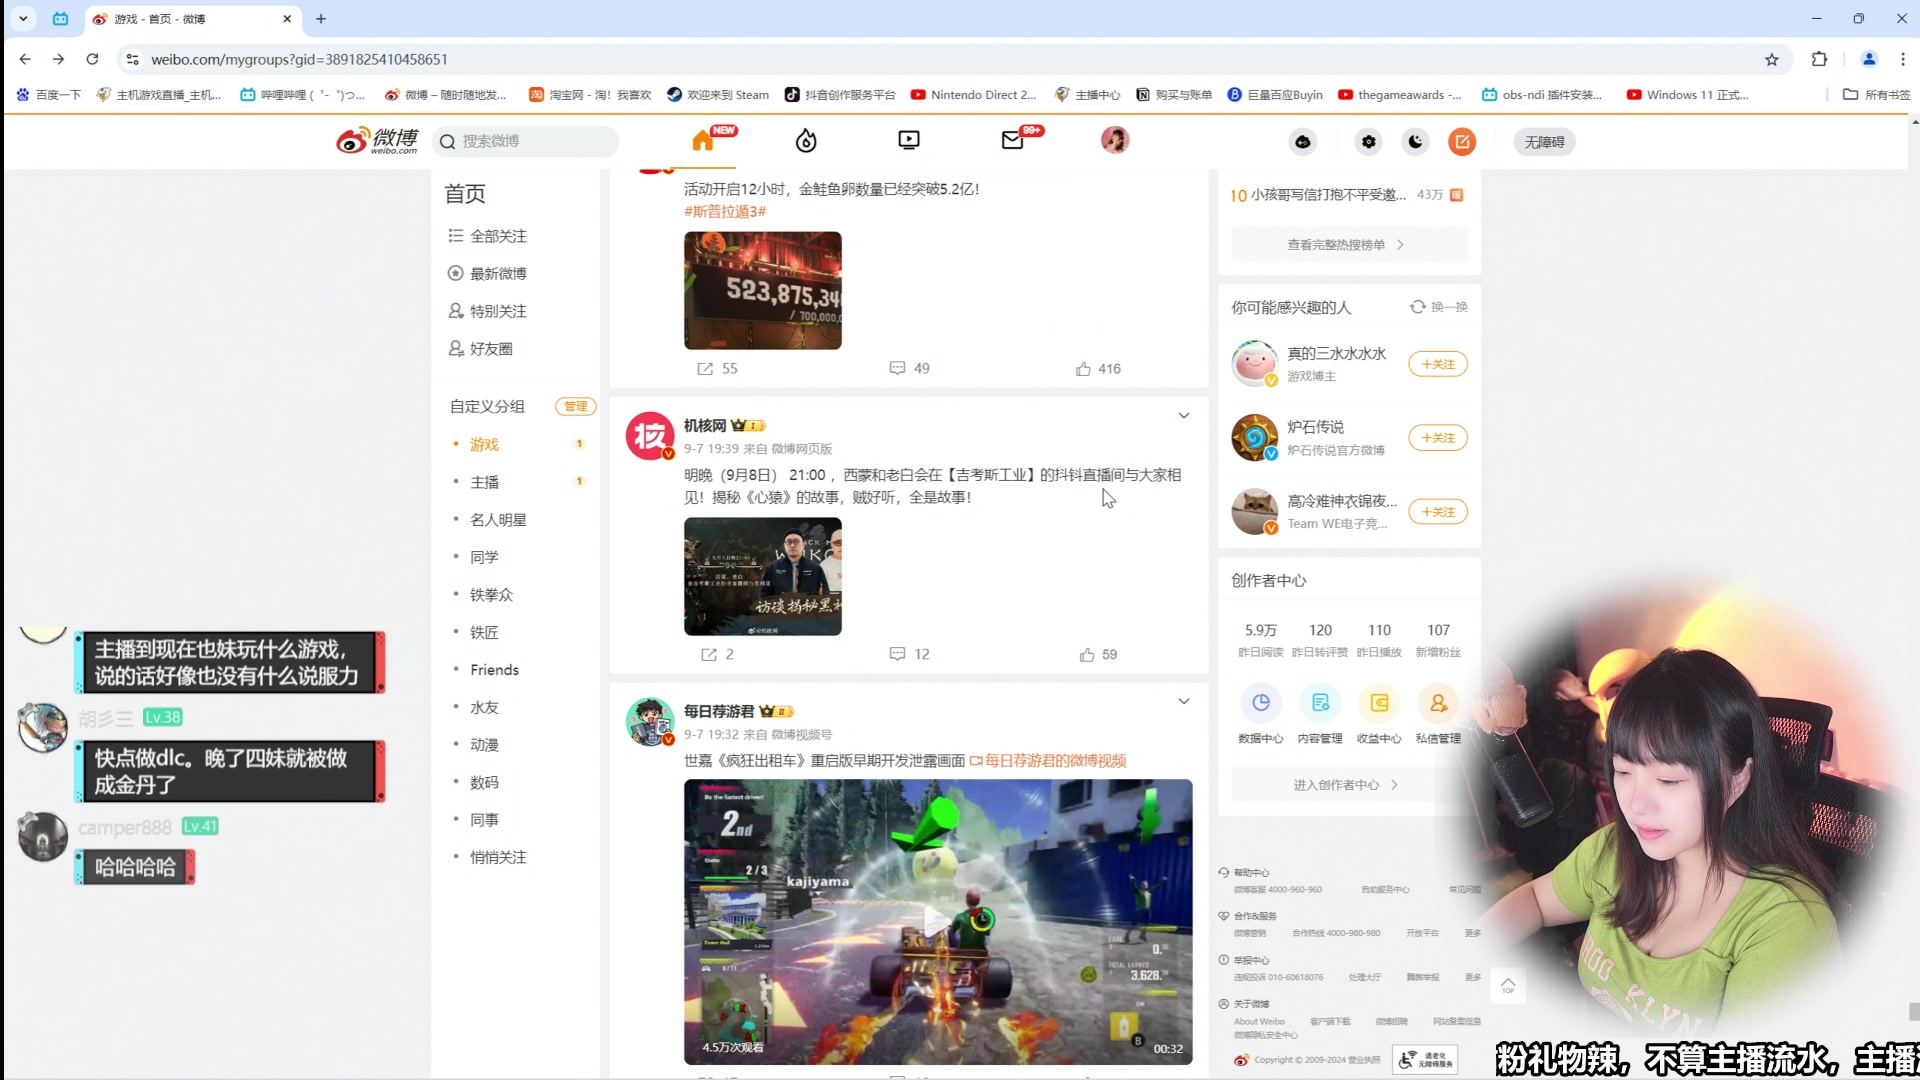Open the Nintendo Direct bookmark
Screen dimensions: 1920x1080
coord(973,95)
